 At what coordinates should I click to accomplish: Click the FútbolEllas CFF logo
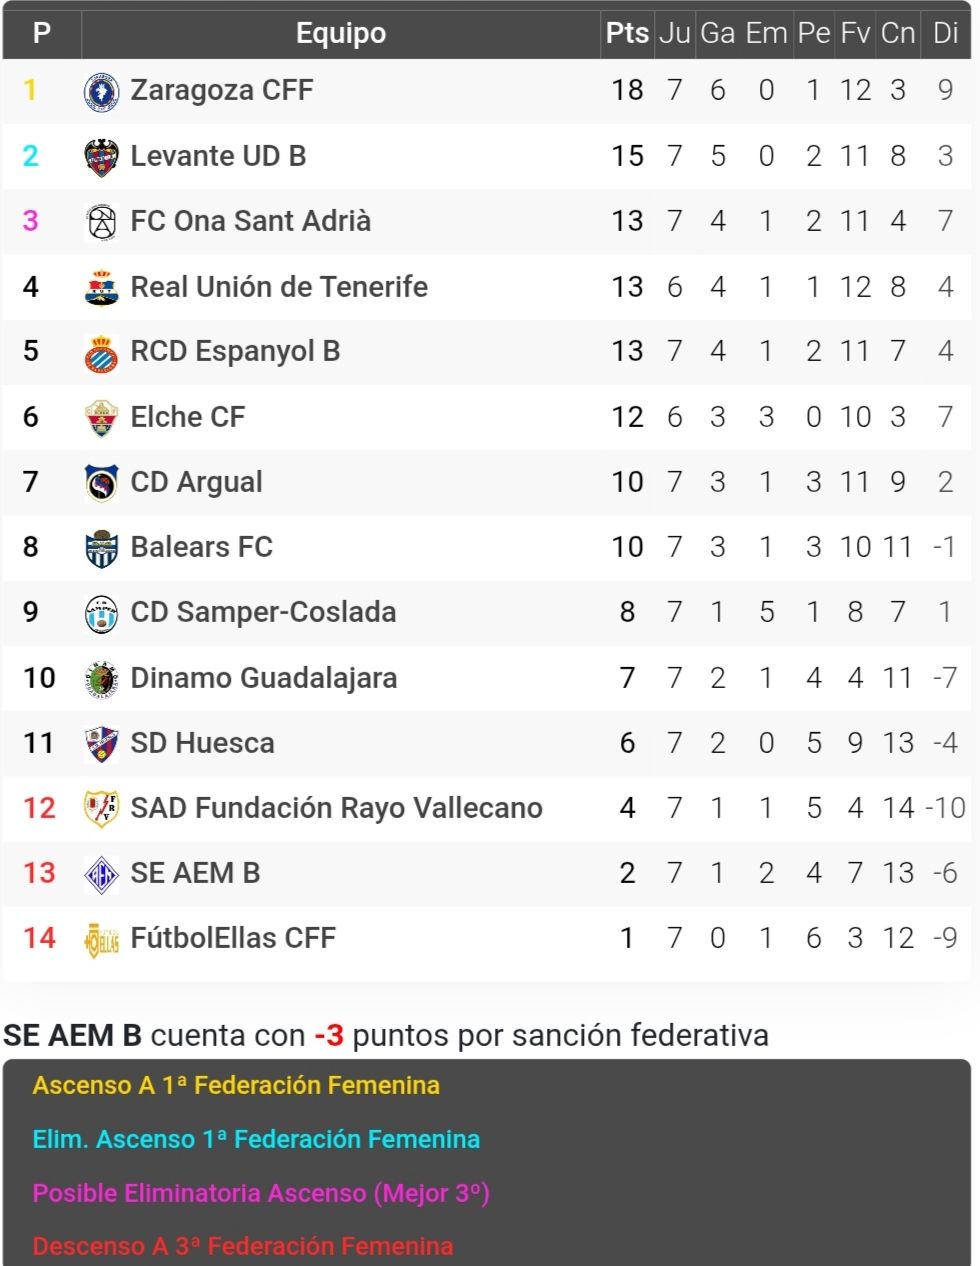click(101, 939)
